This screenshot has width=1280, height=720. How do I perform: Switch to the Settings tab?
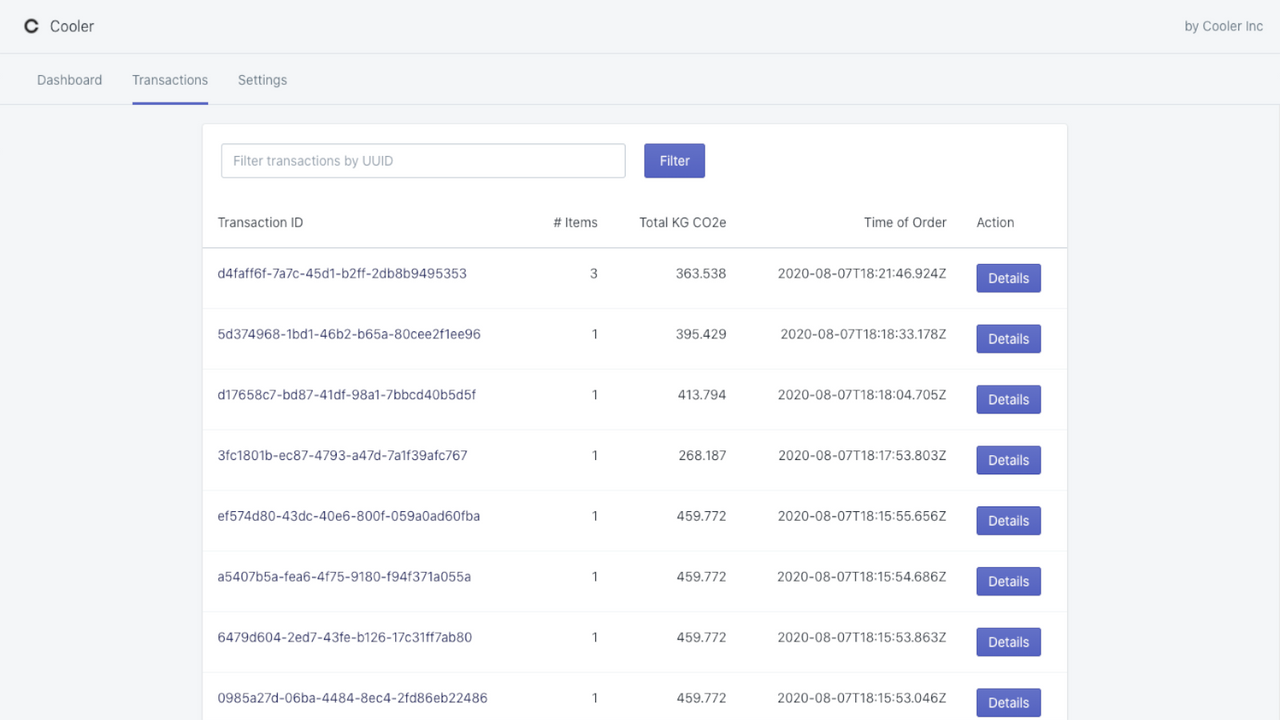point(262,79)
